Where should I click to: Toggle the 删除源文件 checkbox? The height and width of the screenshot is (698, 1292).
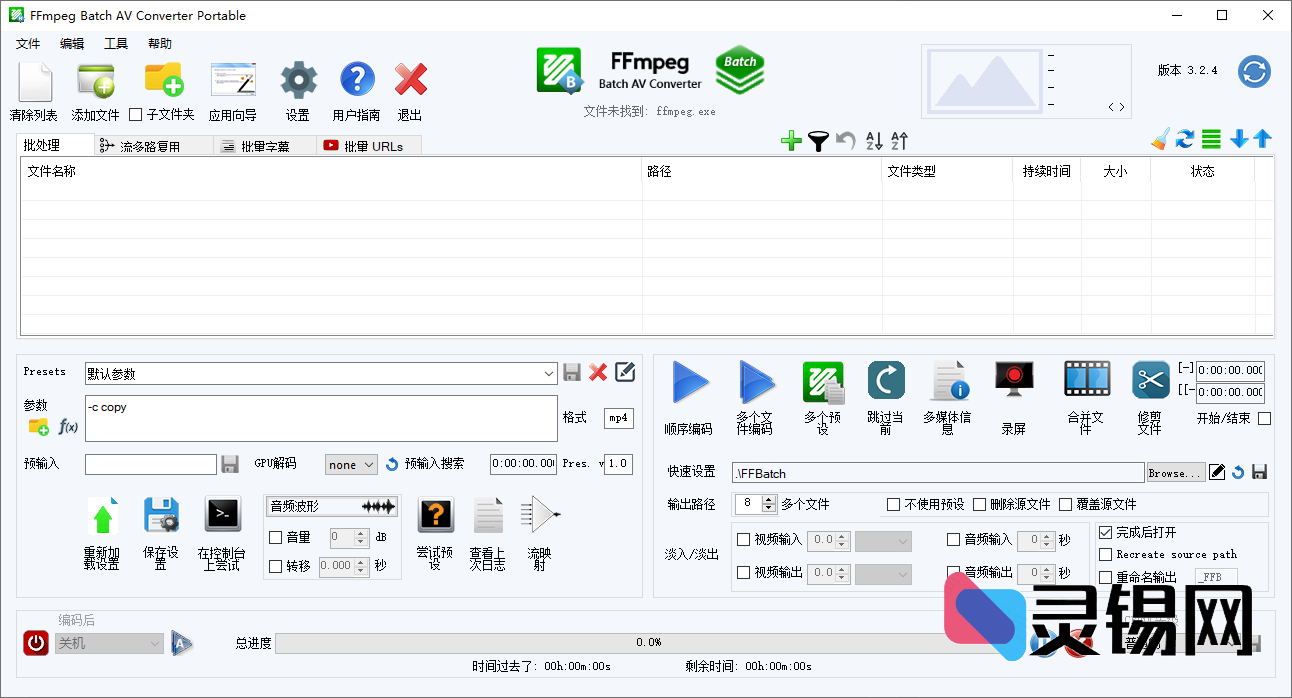pos(980,504)
